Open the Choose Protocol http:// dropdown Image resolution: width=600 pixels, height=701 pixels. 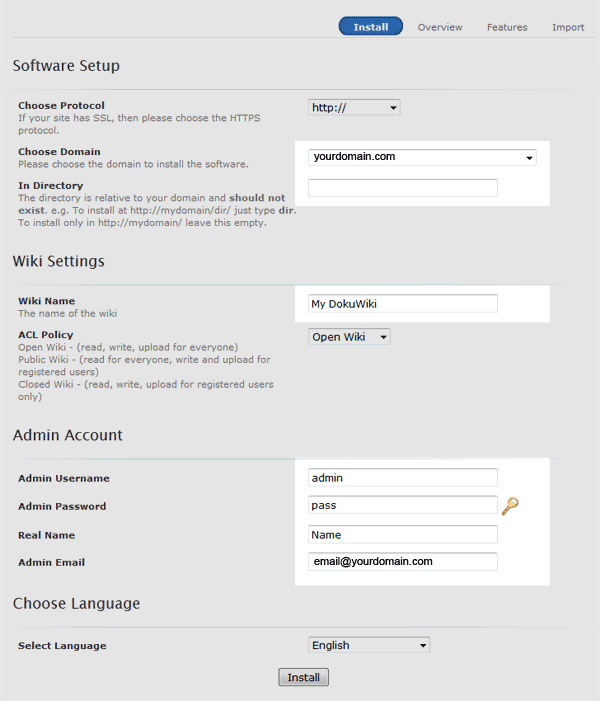pos(354,107)
